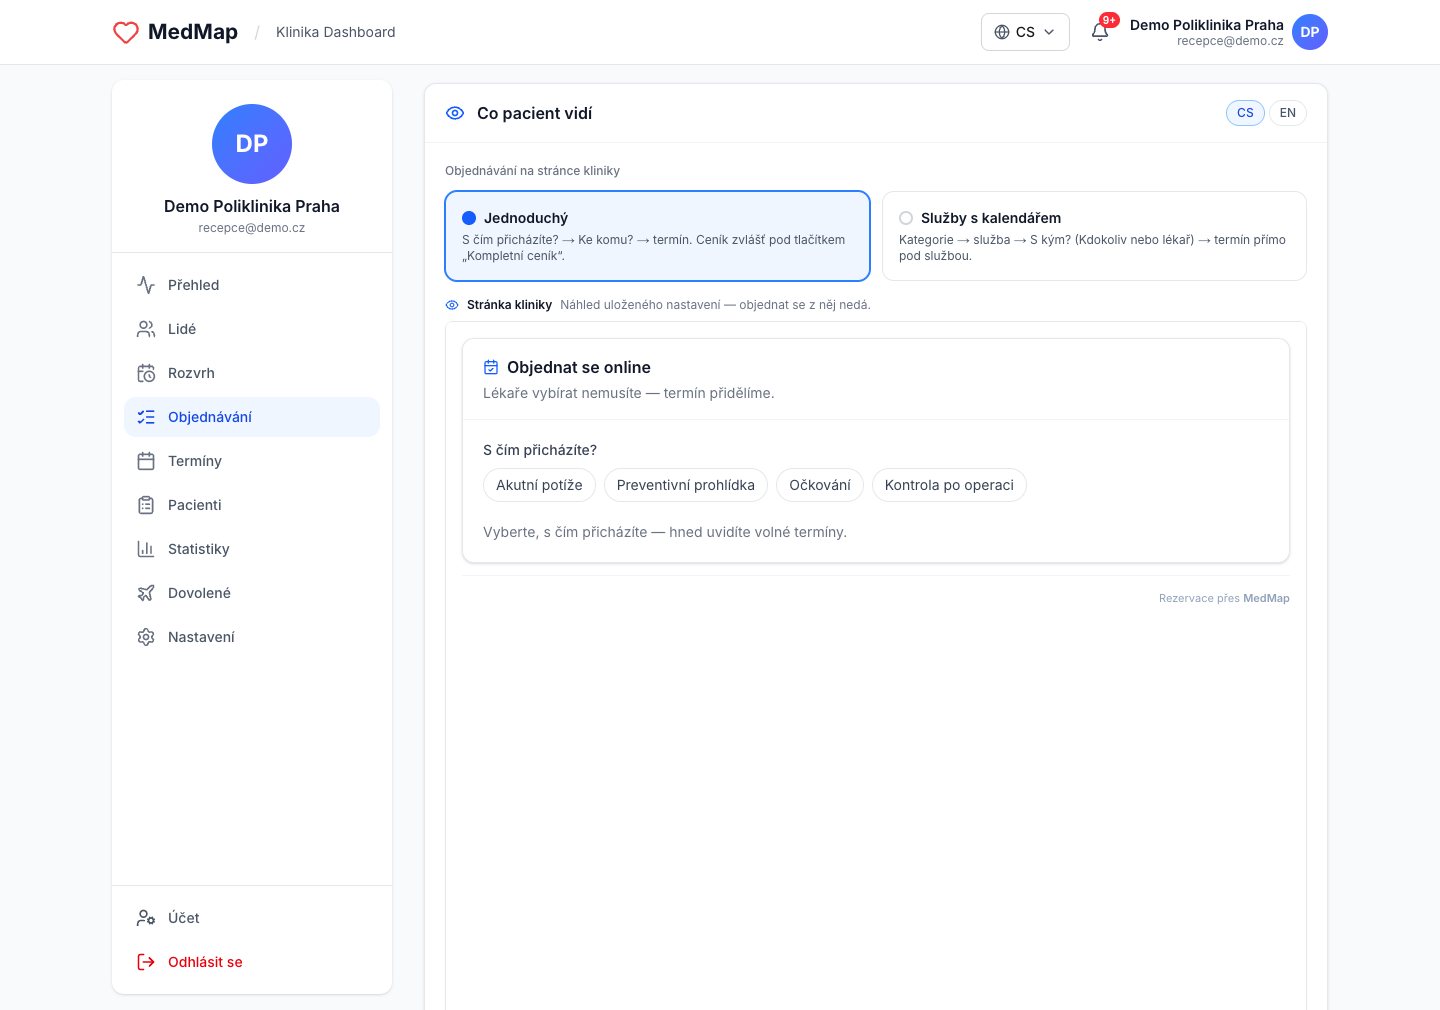Click the Odhlásit se logout icon
The image size is (1440, 1010).
click(x=146, y=962)
